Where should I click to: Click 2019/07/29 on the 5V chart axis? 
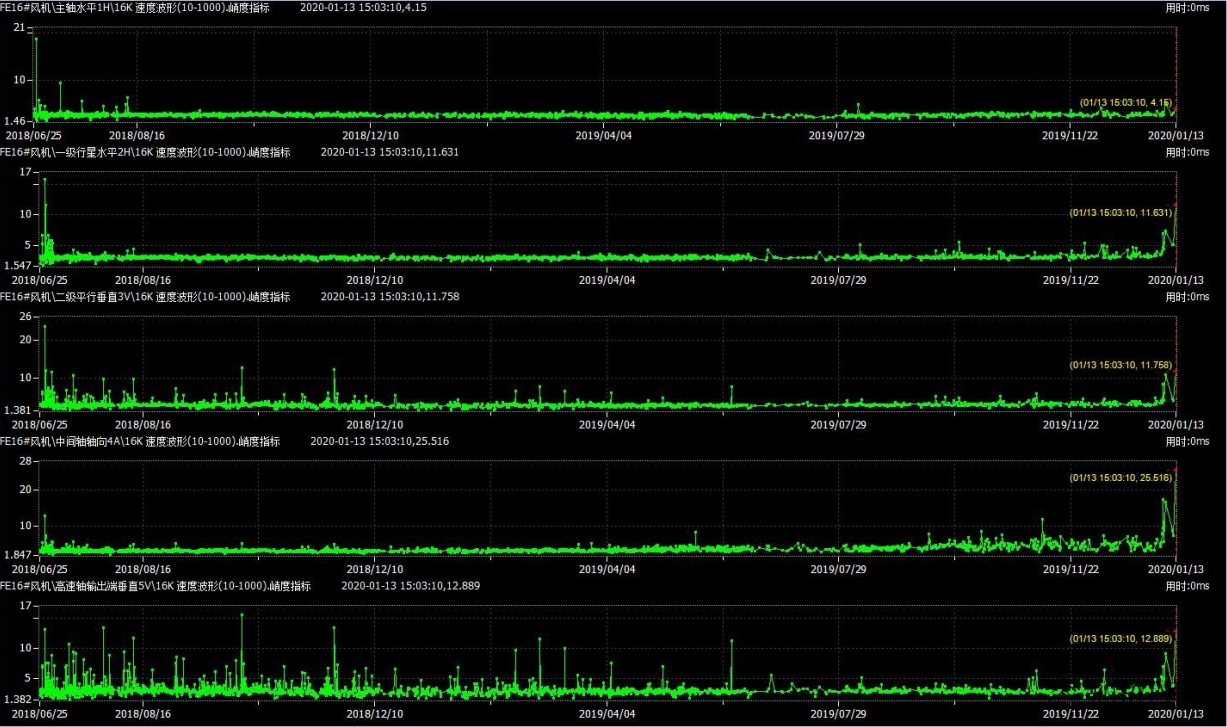click(x=837, y=714)
